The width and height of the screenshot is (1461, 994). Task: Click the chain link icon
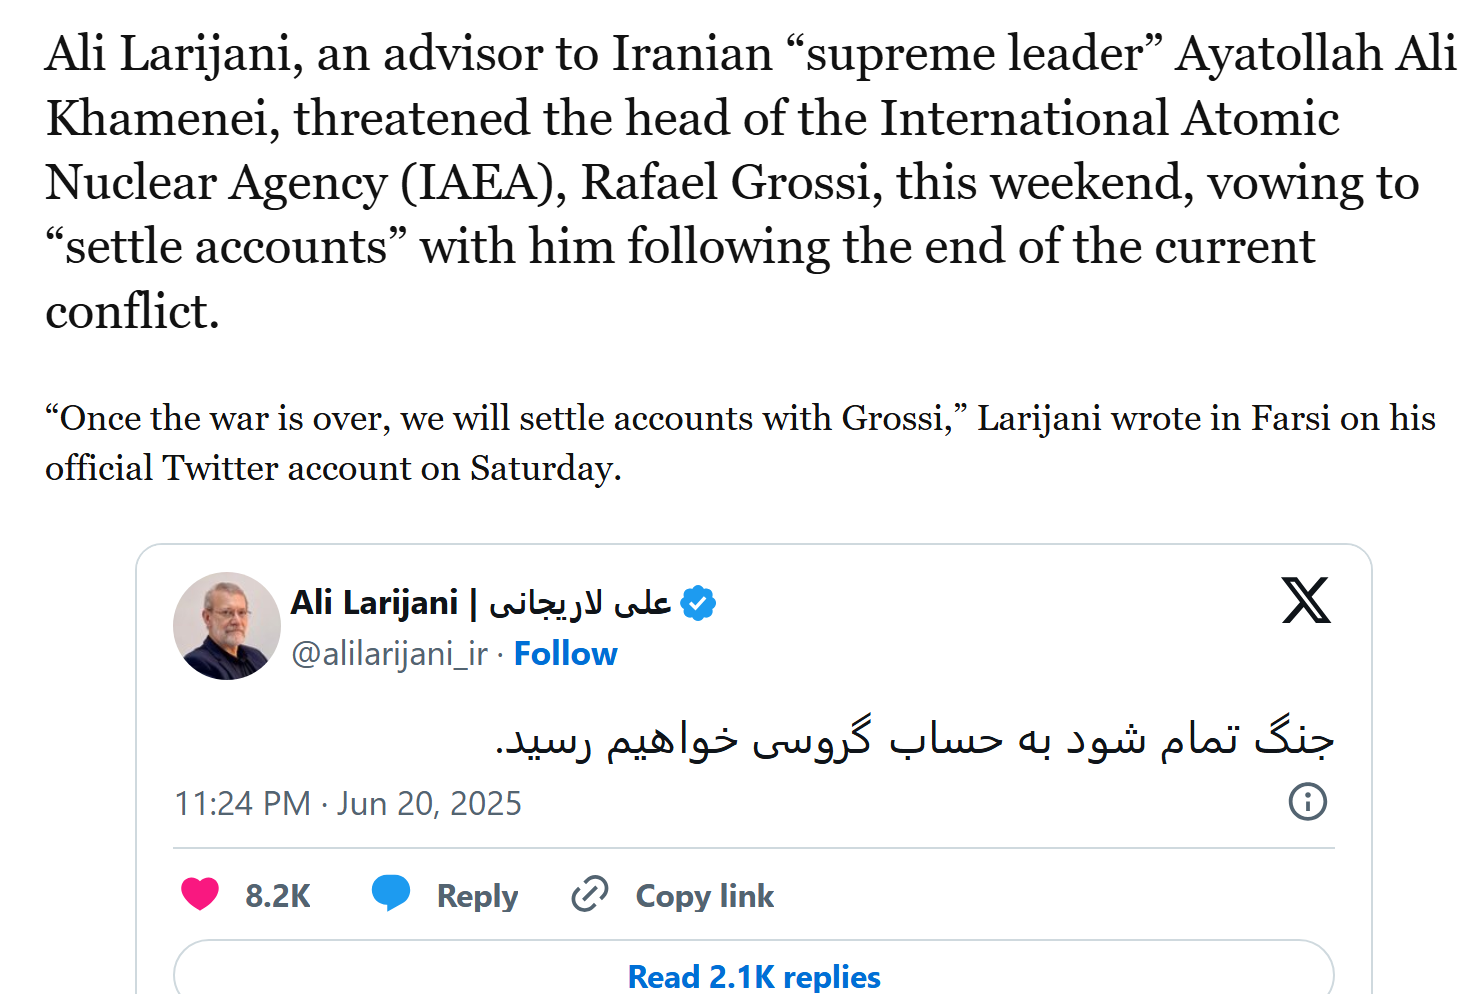tap(590, 894)
